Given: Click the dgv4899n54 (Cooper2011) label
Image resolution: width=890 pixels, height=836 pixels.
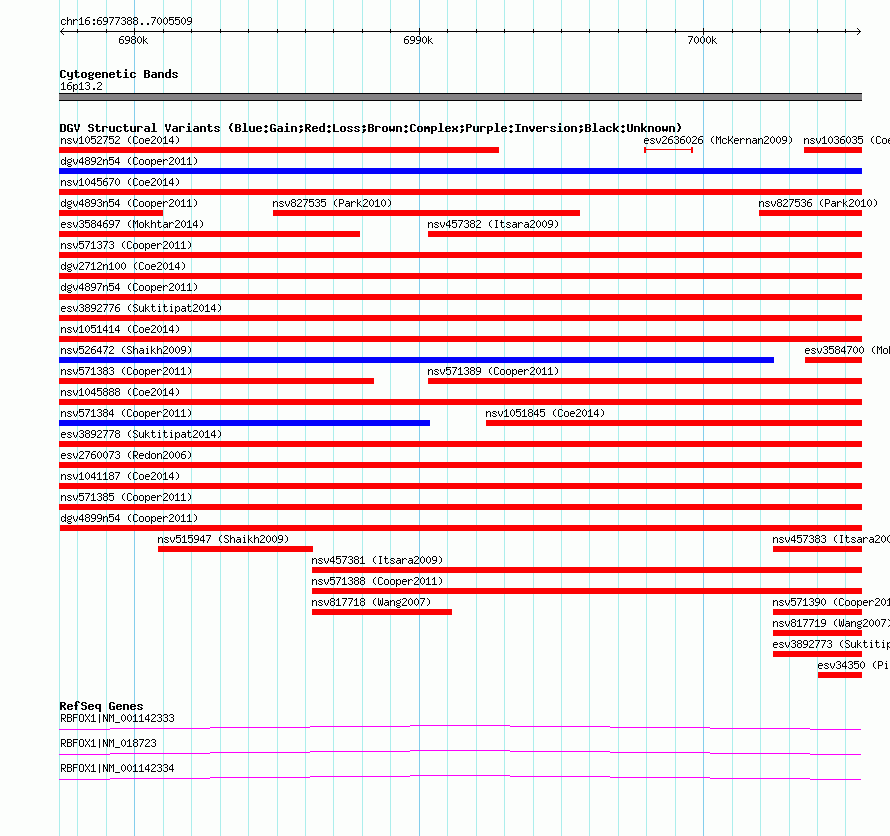Looking at the screenshot, I should point(129,518).
